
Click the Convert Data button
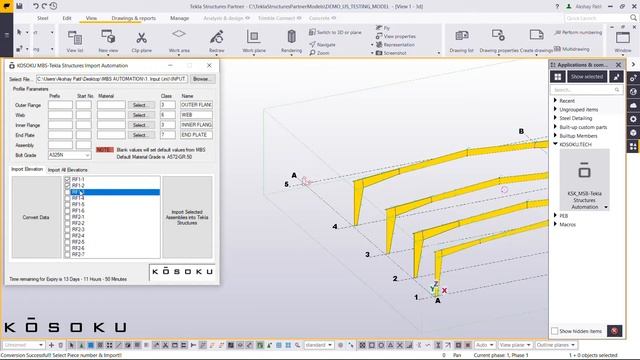tap(36, 217)
